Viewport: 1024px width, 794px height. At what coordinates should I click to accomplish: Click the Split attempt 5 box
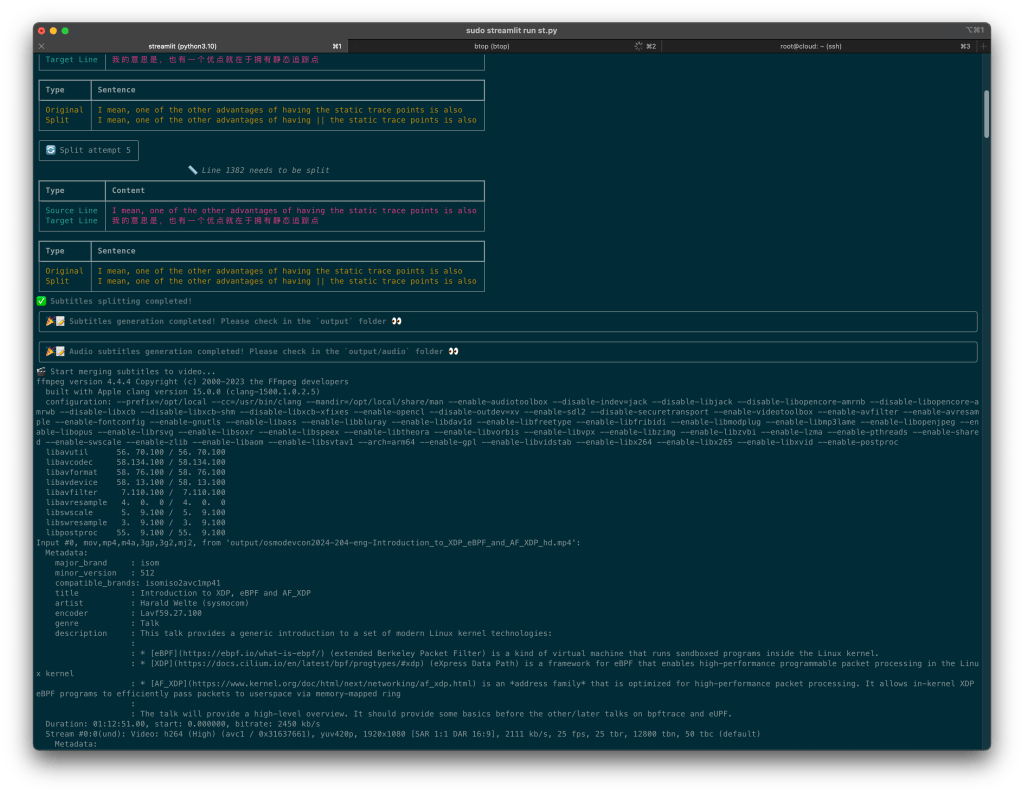click(x=89, y=150)
